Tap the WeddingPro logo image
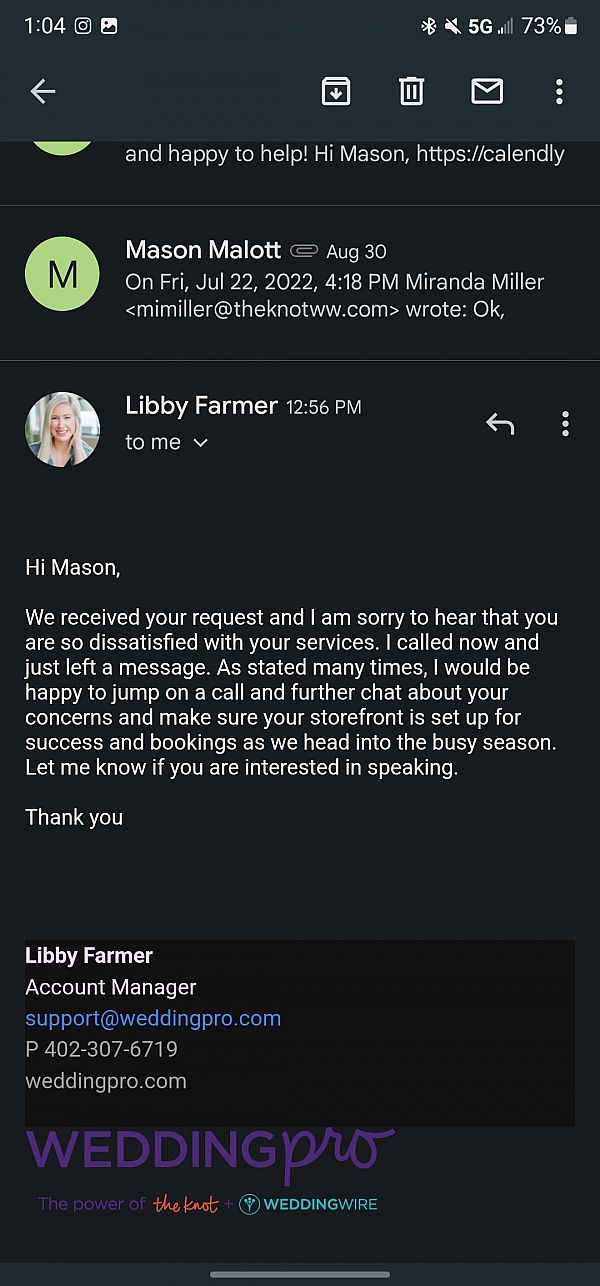This screenshot has height=1286, width=600. tap(210, 1150)
